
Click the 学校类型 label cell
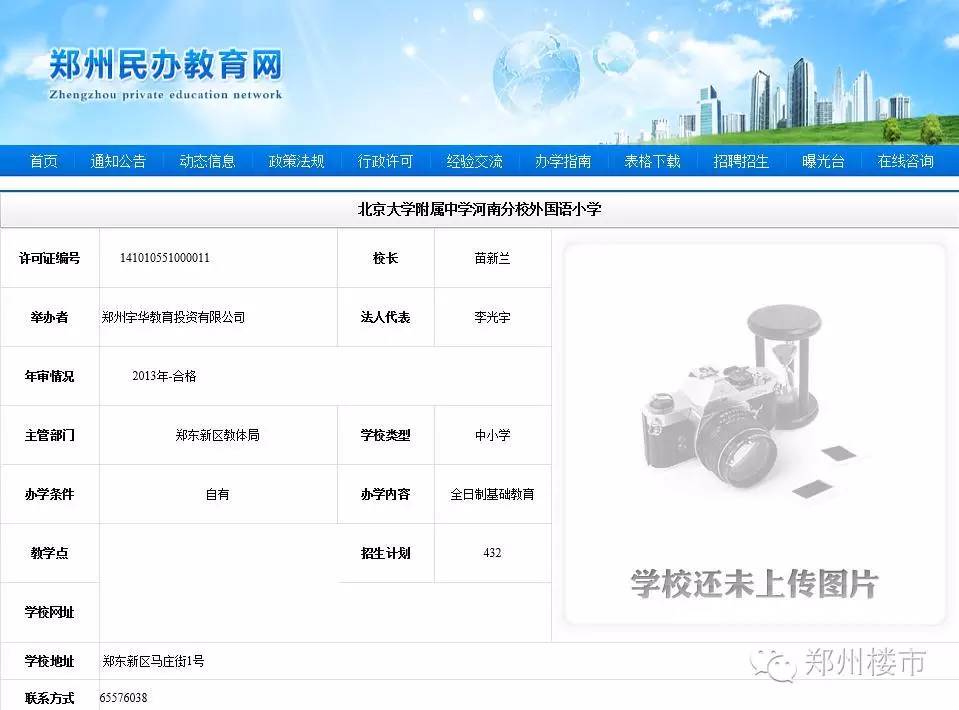(385, 435)
